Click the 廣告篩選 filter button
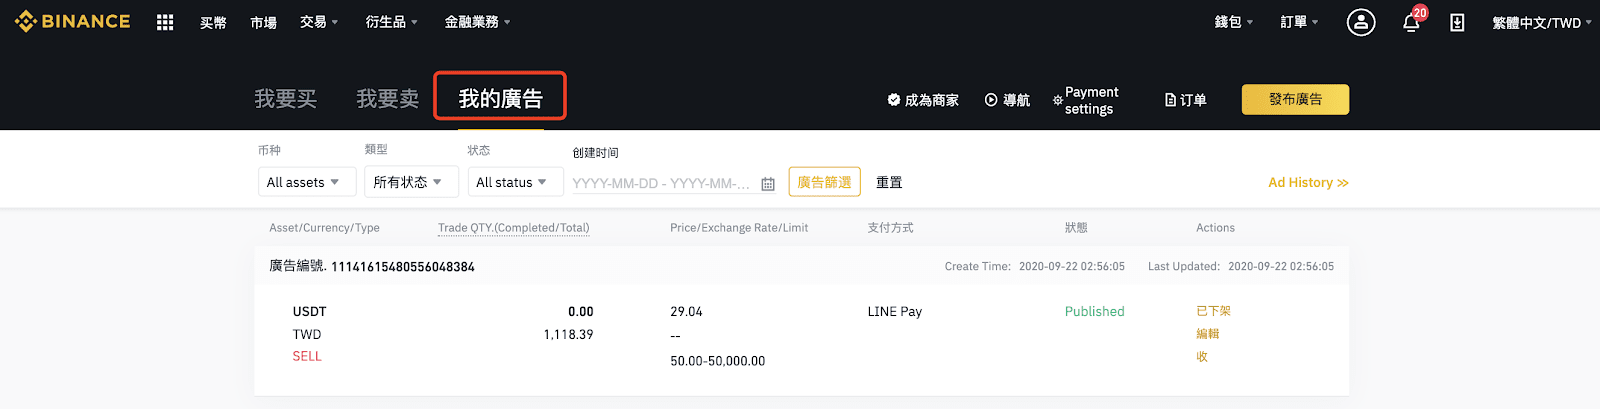 point(825,182)
